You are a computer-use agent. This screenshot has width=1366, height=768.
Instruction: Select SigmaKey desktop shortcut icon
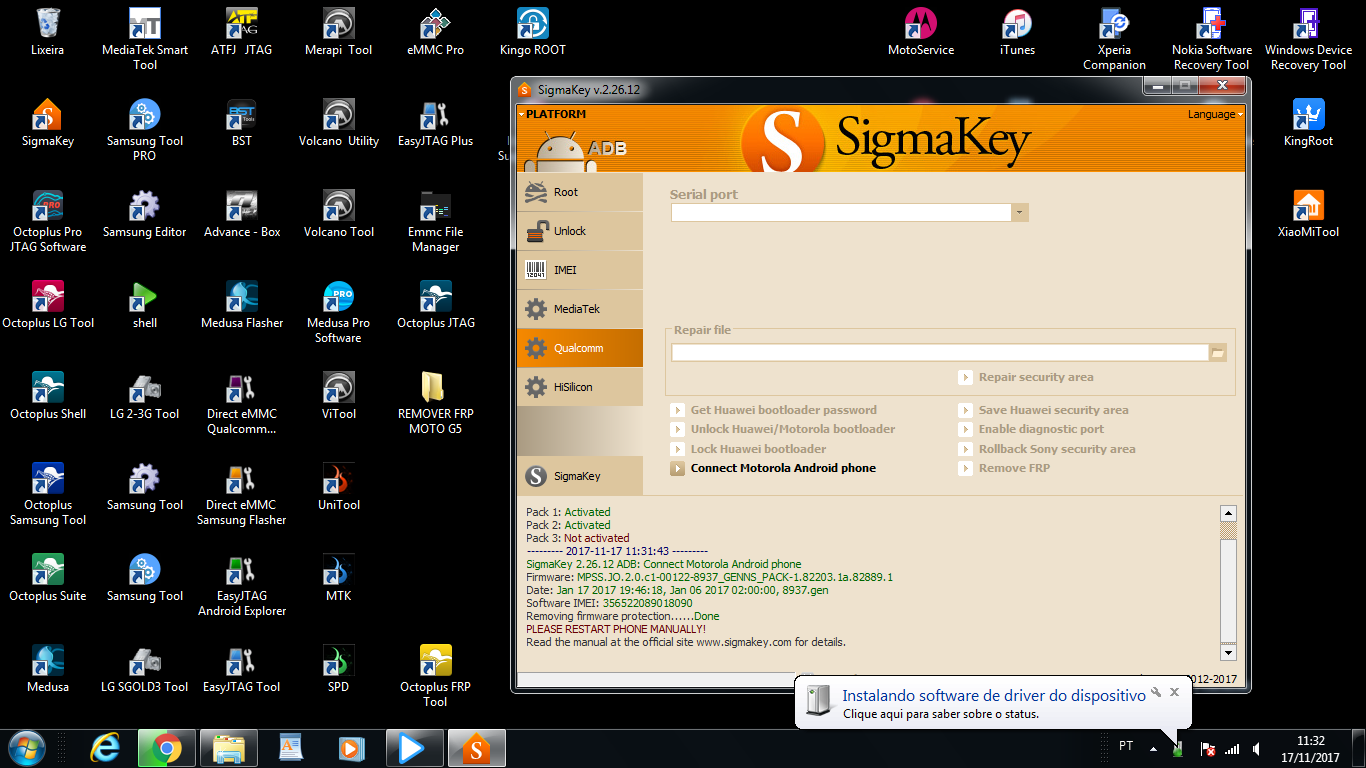47,122
